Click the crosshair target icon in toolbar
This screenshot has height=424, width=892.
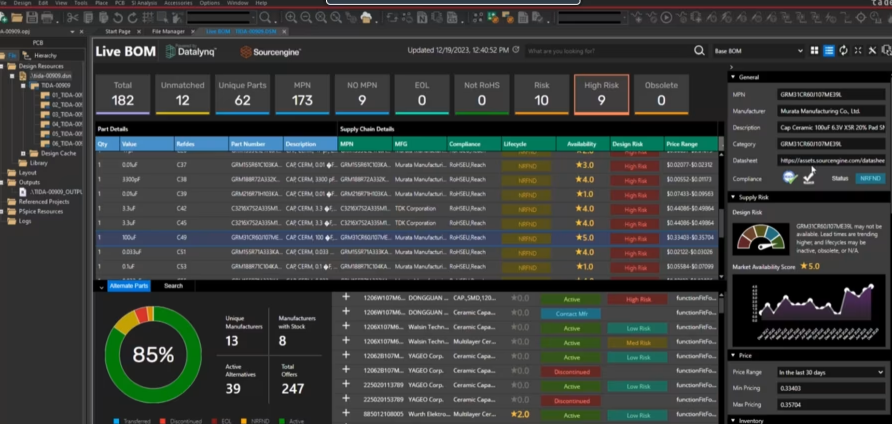[861, 18]
